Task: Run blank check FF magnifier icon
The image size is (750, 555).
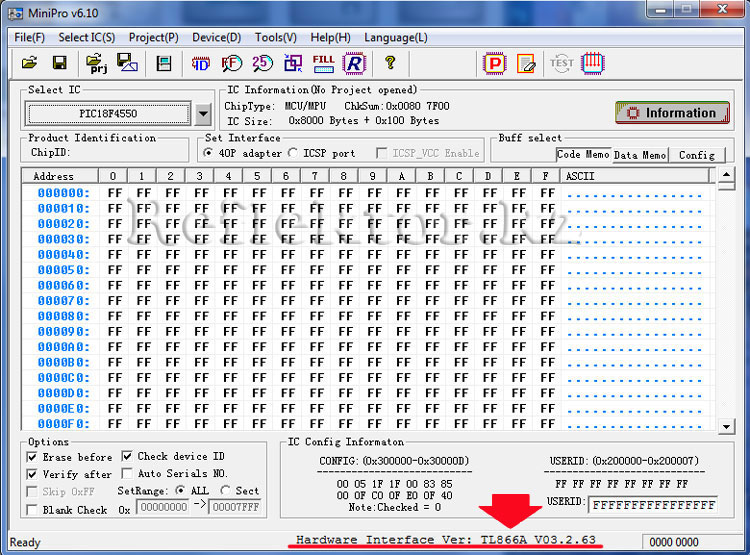Action: (x=232, y=63)
